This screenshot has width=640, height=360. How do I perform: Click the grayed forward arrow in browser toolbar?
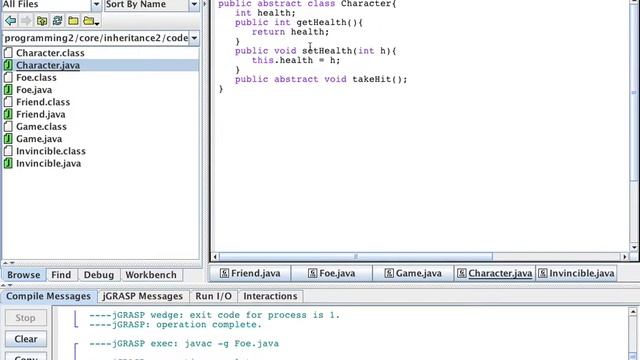click(x=26, y=21)
